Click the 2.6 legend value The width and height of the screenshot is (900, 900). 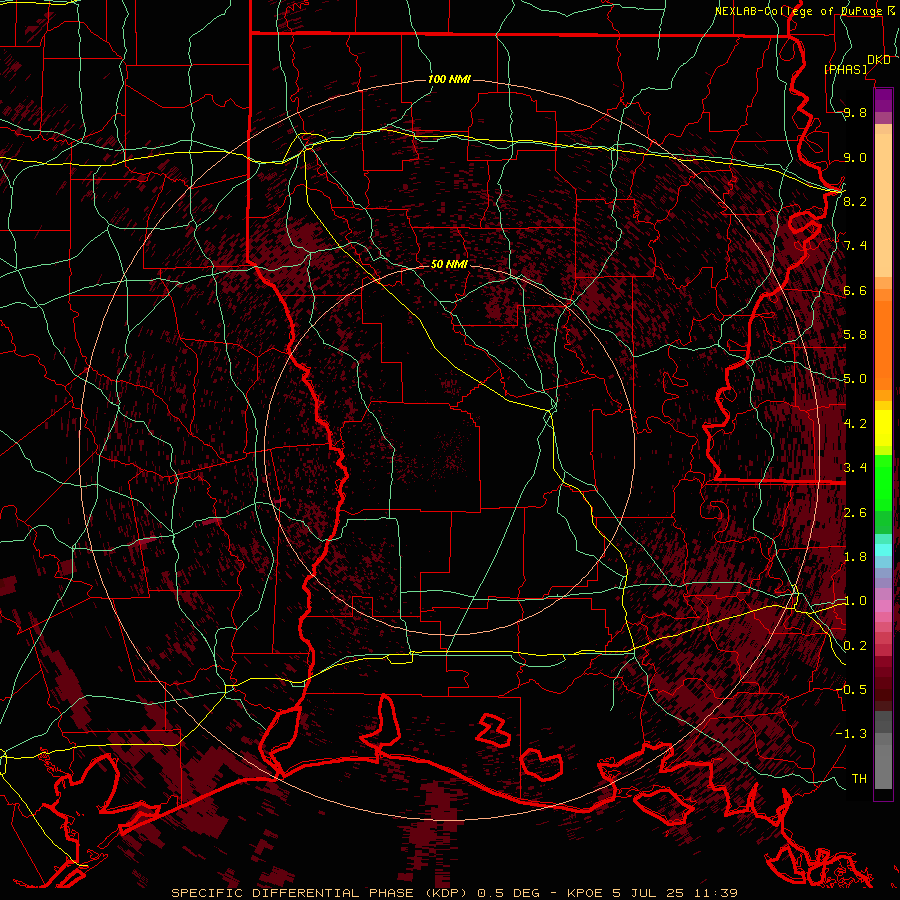pyautogui.click(x=855, y=513)
